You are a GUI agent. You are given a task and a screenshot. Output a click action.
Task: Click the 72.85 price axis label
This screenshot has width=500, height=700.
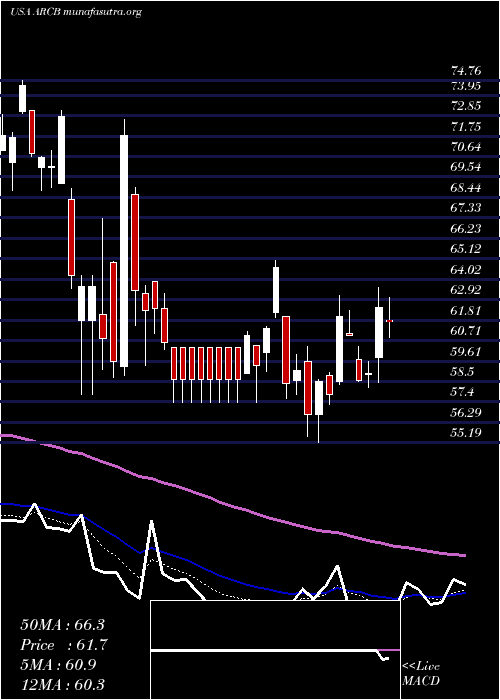click(x=466, y=106)
